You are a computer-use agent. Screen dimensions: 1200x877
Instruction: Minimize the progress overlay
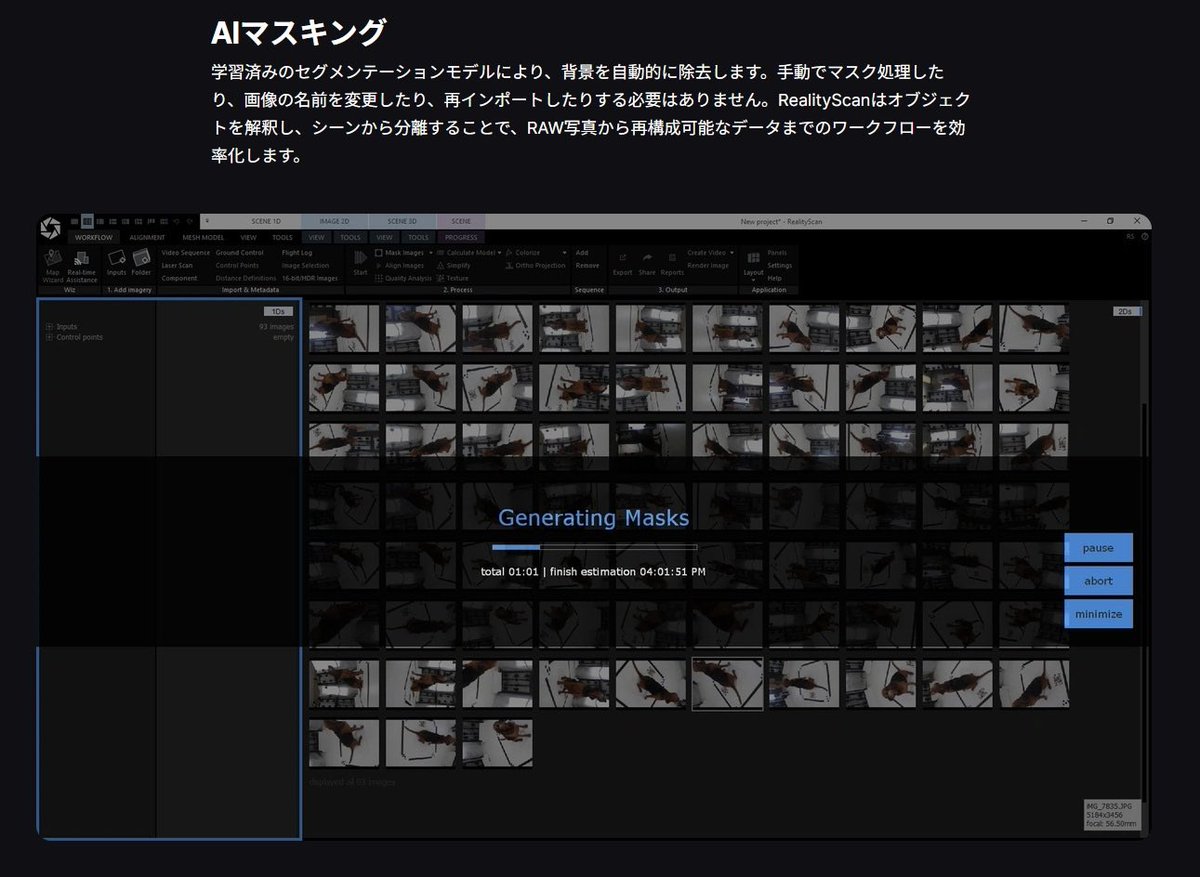(x=1098, y=614)
